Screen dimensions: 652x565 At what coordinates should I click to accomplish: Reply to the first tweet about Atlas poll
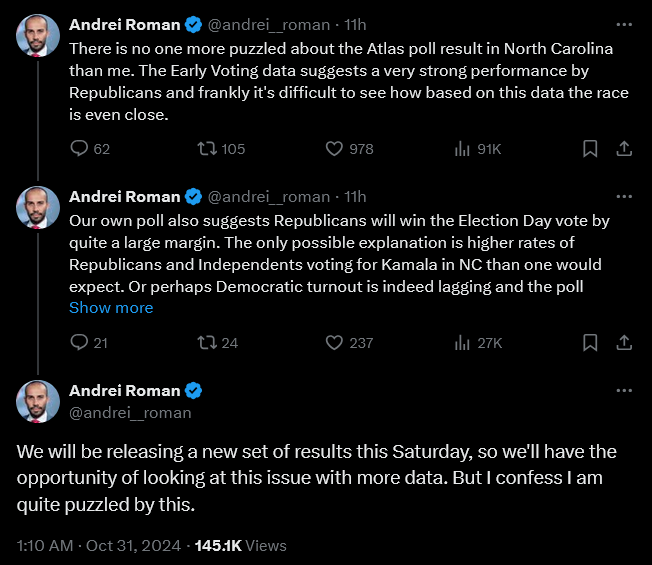pos(80,149)
